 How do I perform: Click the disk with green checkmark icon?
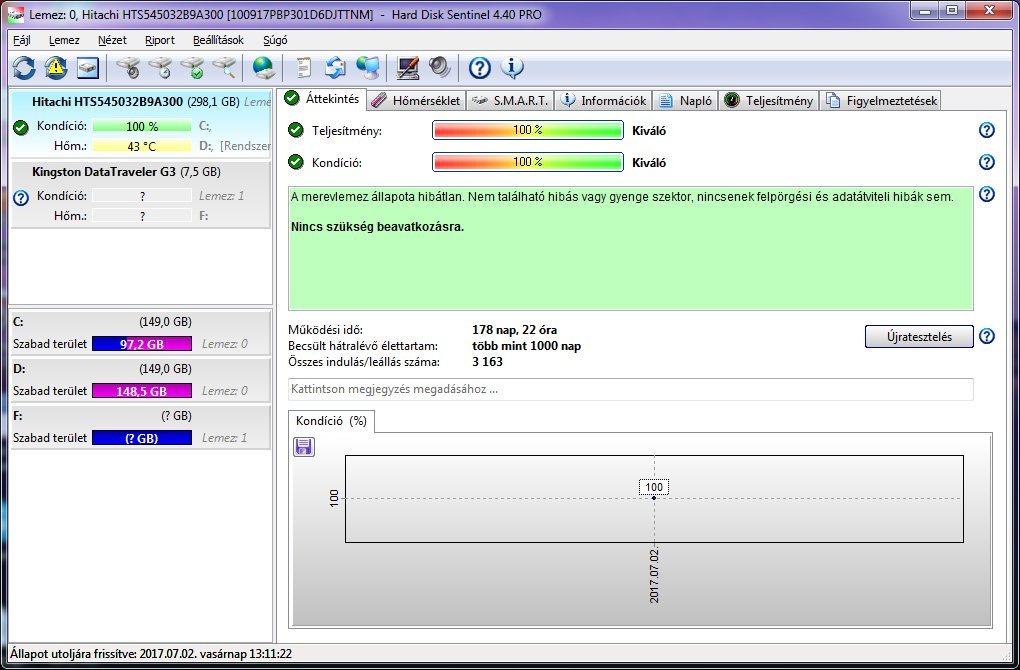point(192,68)
